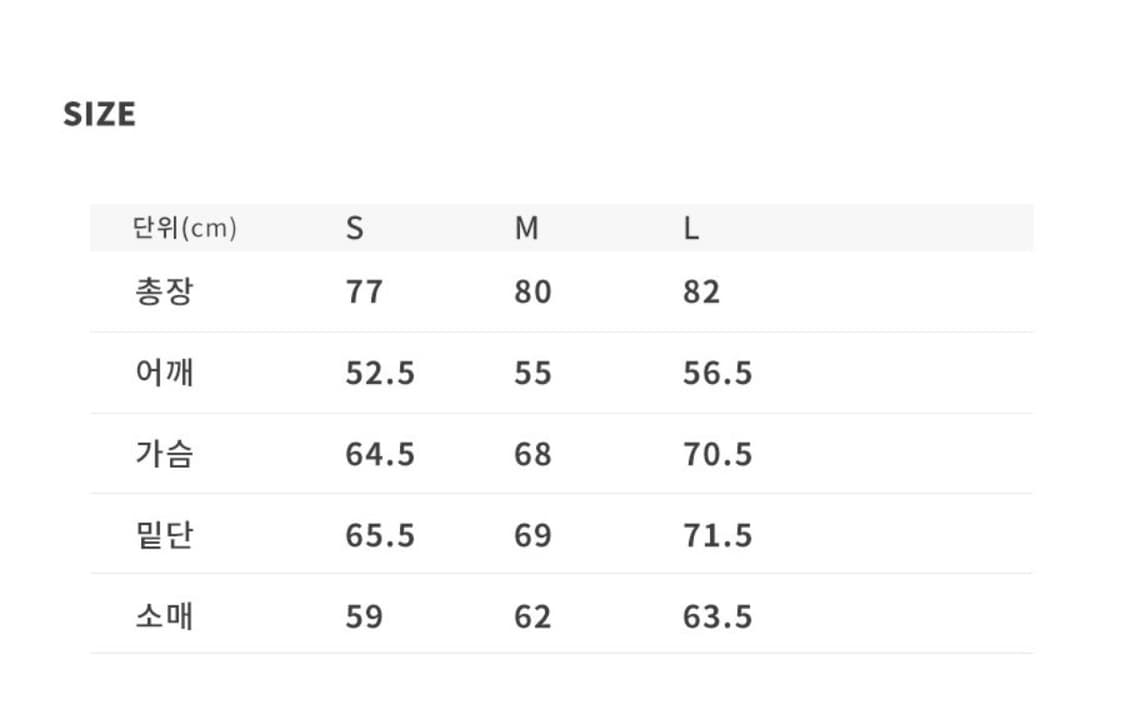The width and height of the screenshot is (1125, 716).
Task: Select the 총장 row label
Action: pyautogui.click(x=164, y=291)
